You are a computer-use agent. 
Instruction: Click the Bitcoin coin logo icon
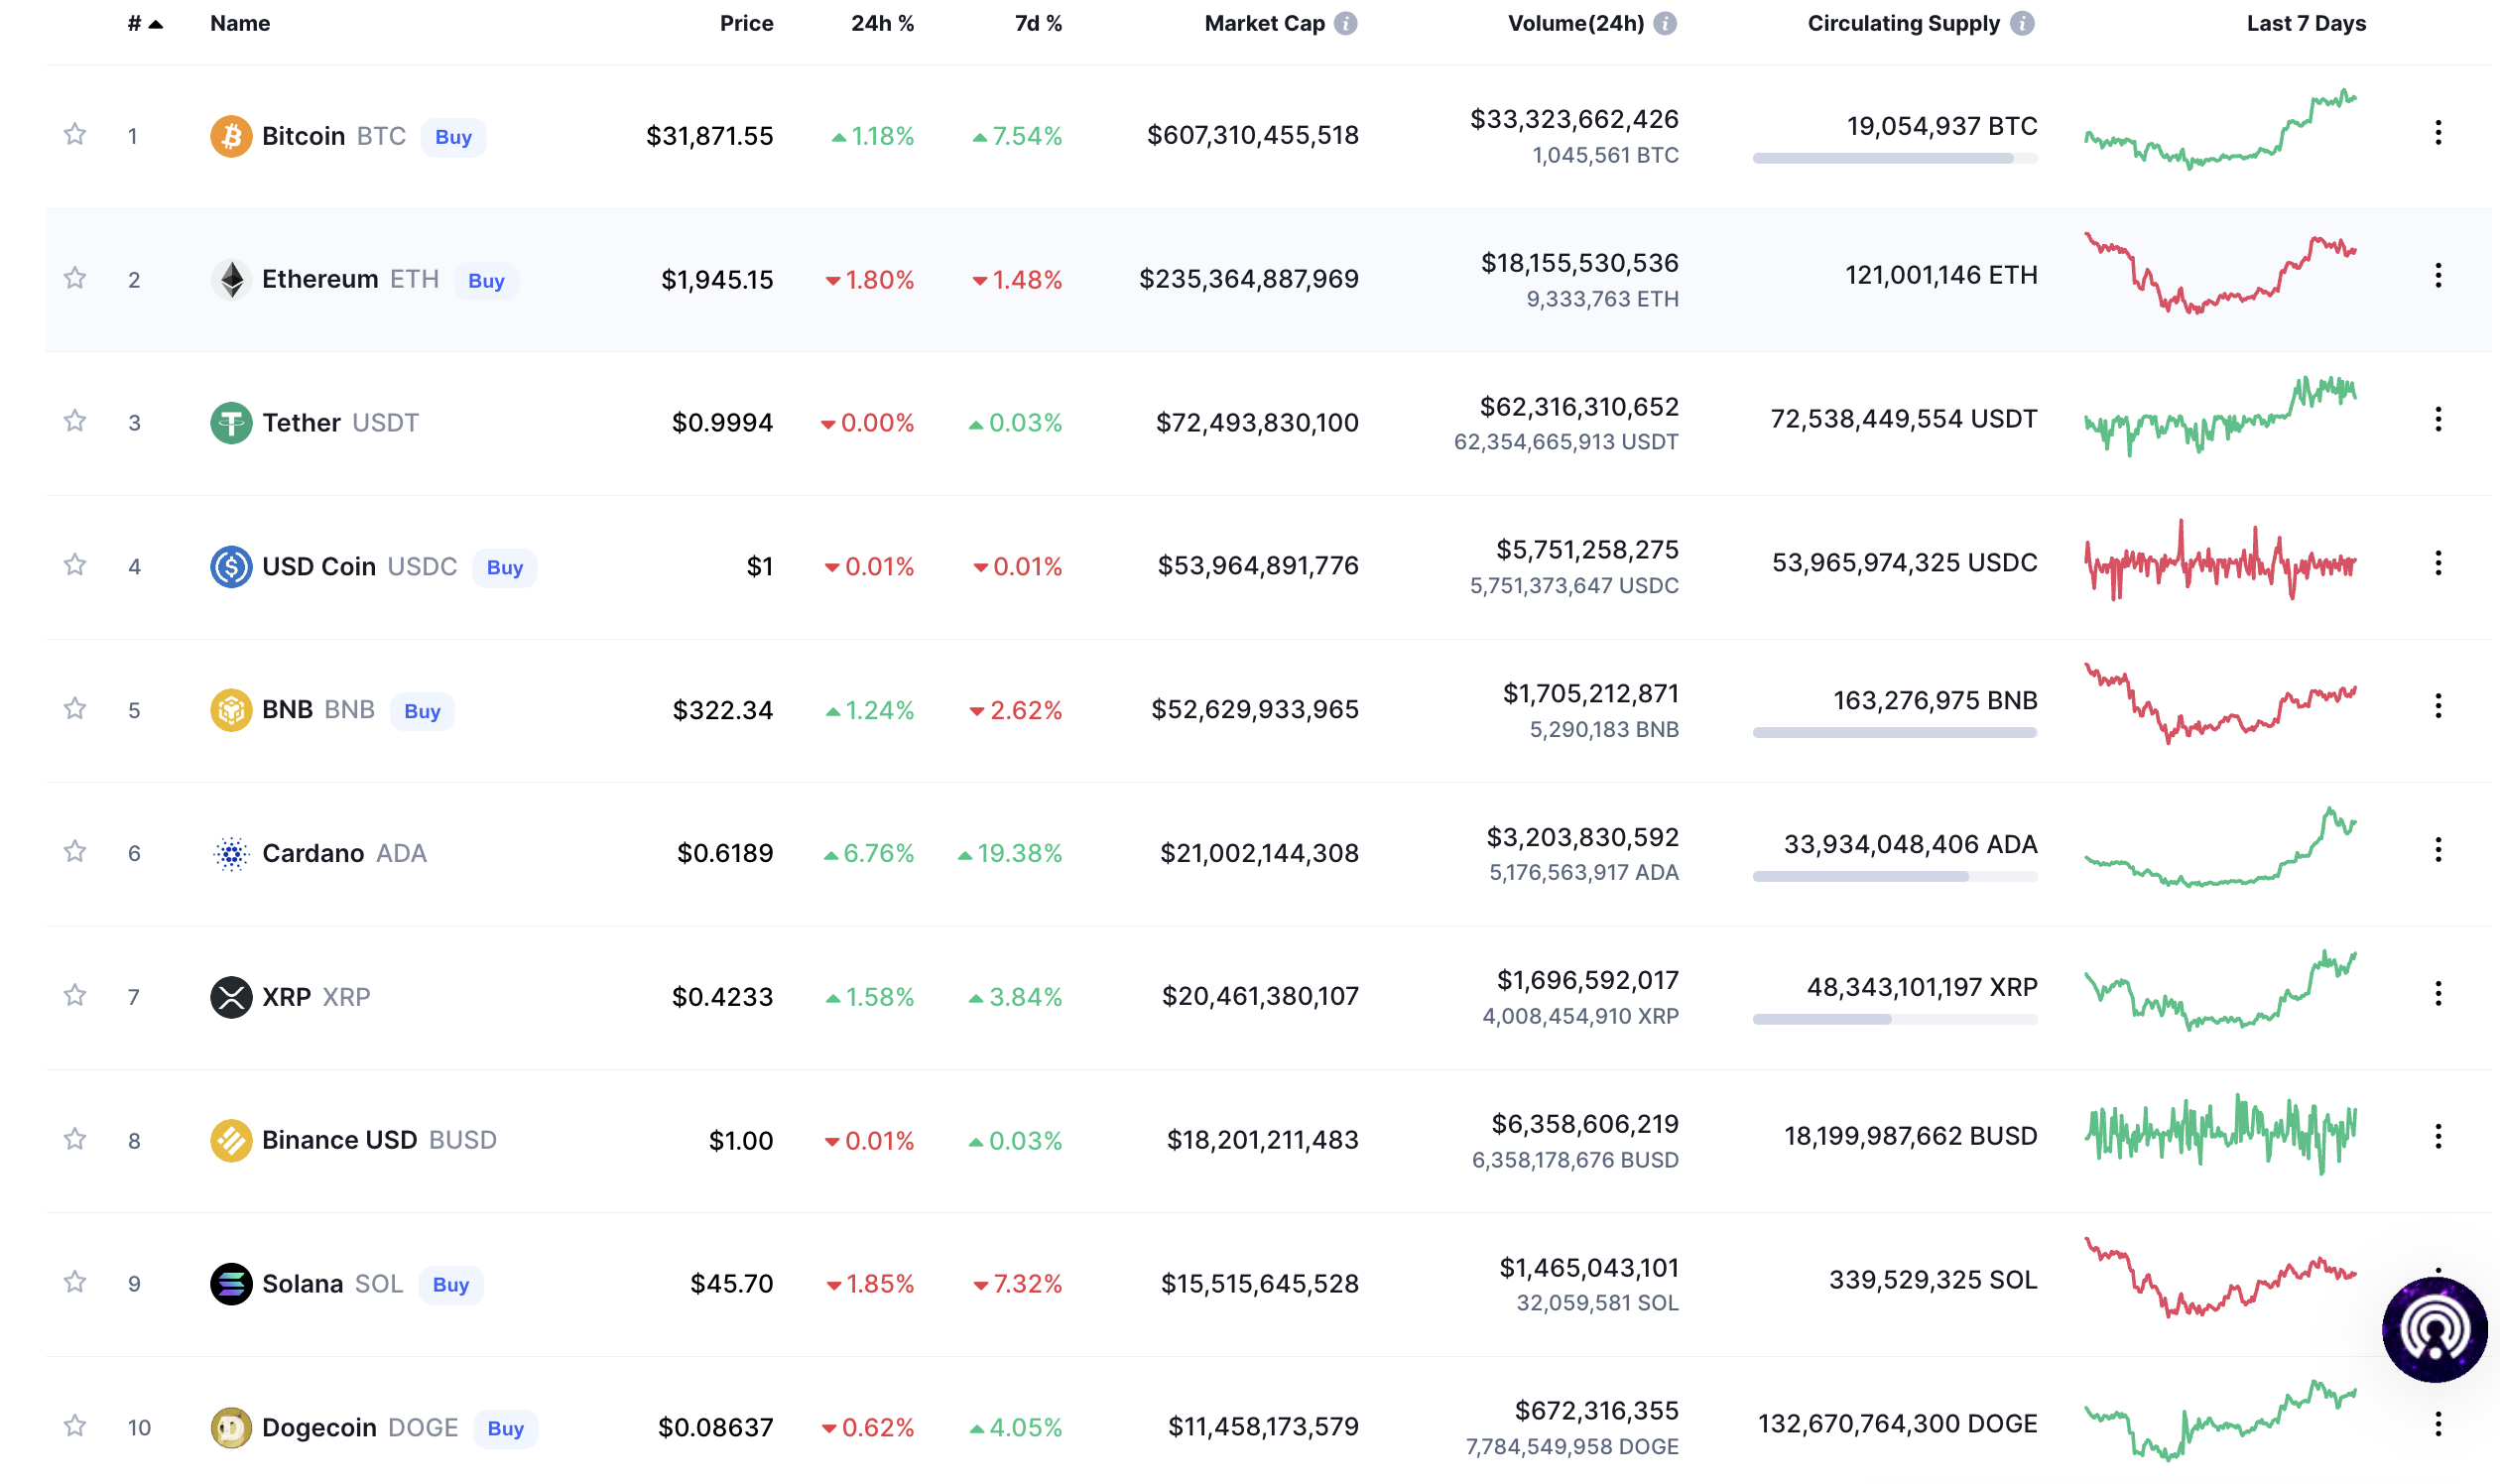tap(231, 136)
